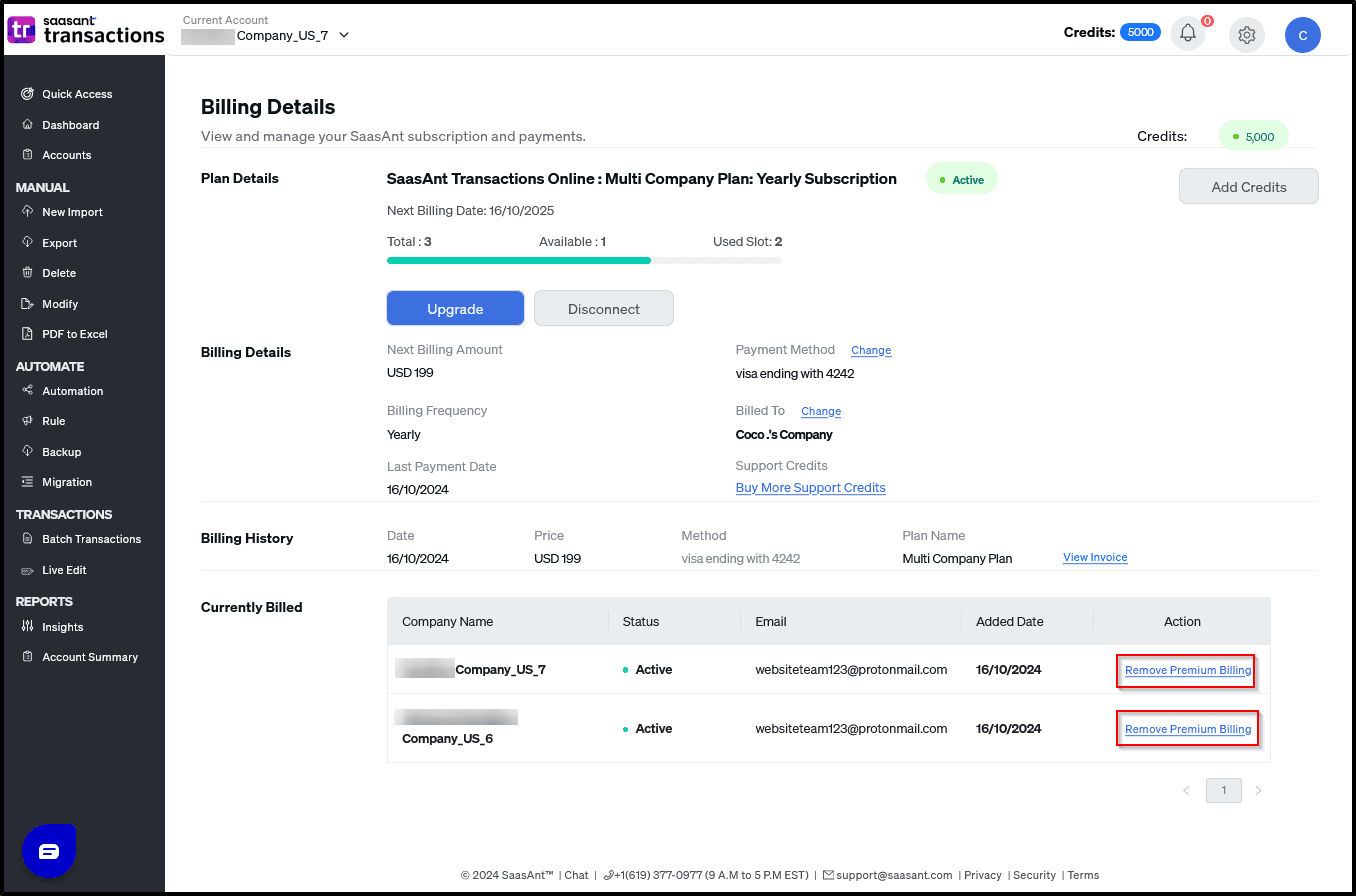Screen dimensions: 1356x896
Task: Open the user avatar 'C' menu
Action: pos(1302,35)
